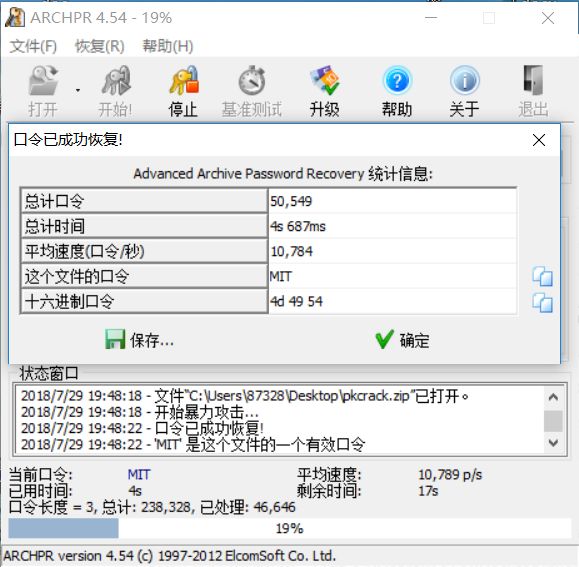The image size is (579, 567).
Task: Minimize the ARCHPR window
Action: 431,18
